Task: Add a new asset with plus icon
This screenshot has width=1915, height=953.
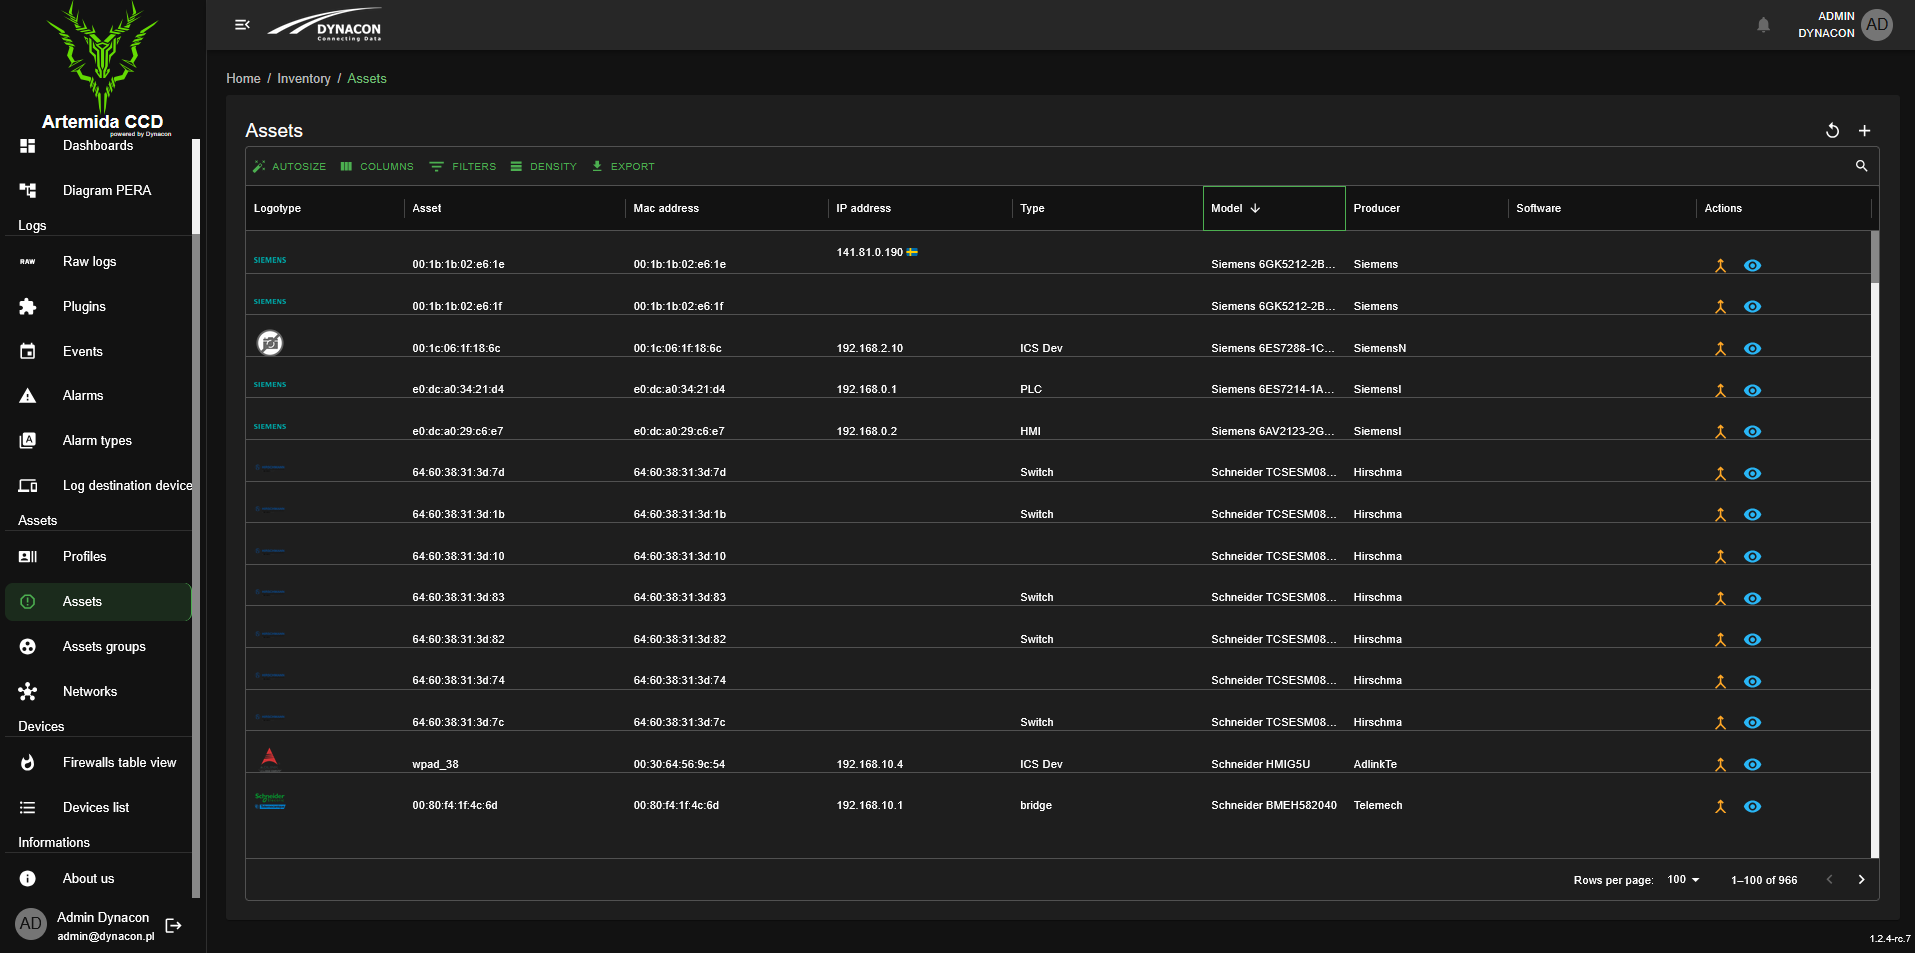Action: pyautogui.click(x=1864, y=131)
